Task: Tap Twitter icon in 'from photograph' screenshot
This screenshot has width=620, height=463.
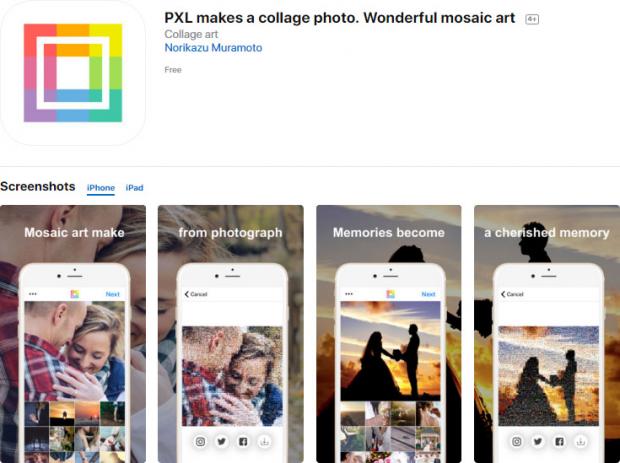Action: [x=221, y=441]
